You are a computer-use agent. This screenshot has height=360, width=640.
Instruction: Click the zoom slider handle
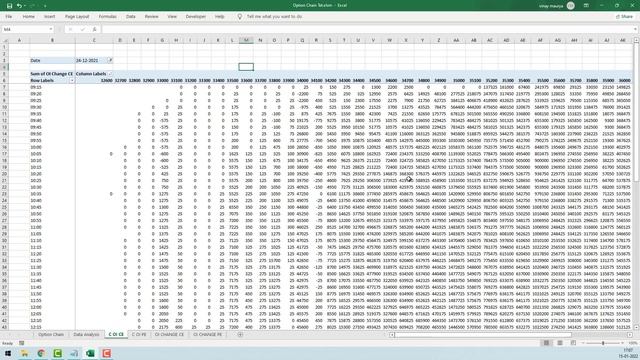pyautogui.click(x=603, y=343)
